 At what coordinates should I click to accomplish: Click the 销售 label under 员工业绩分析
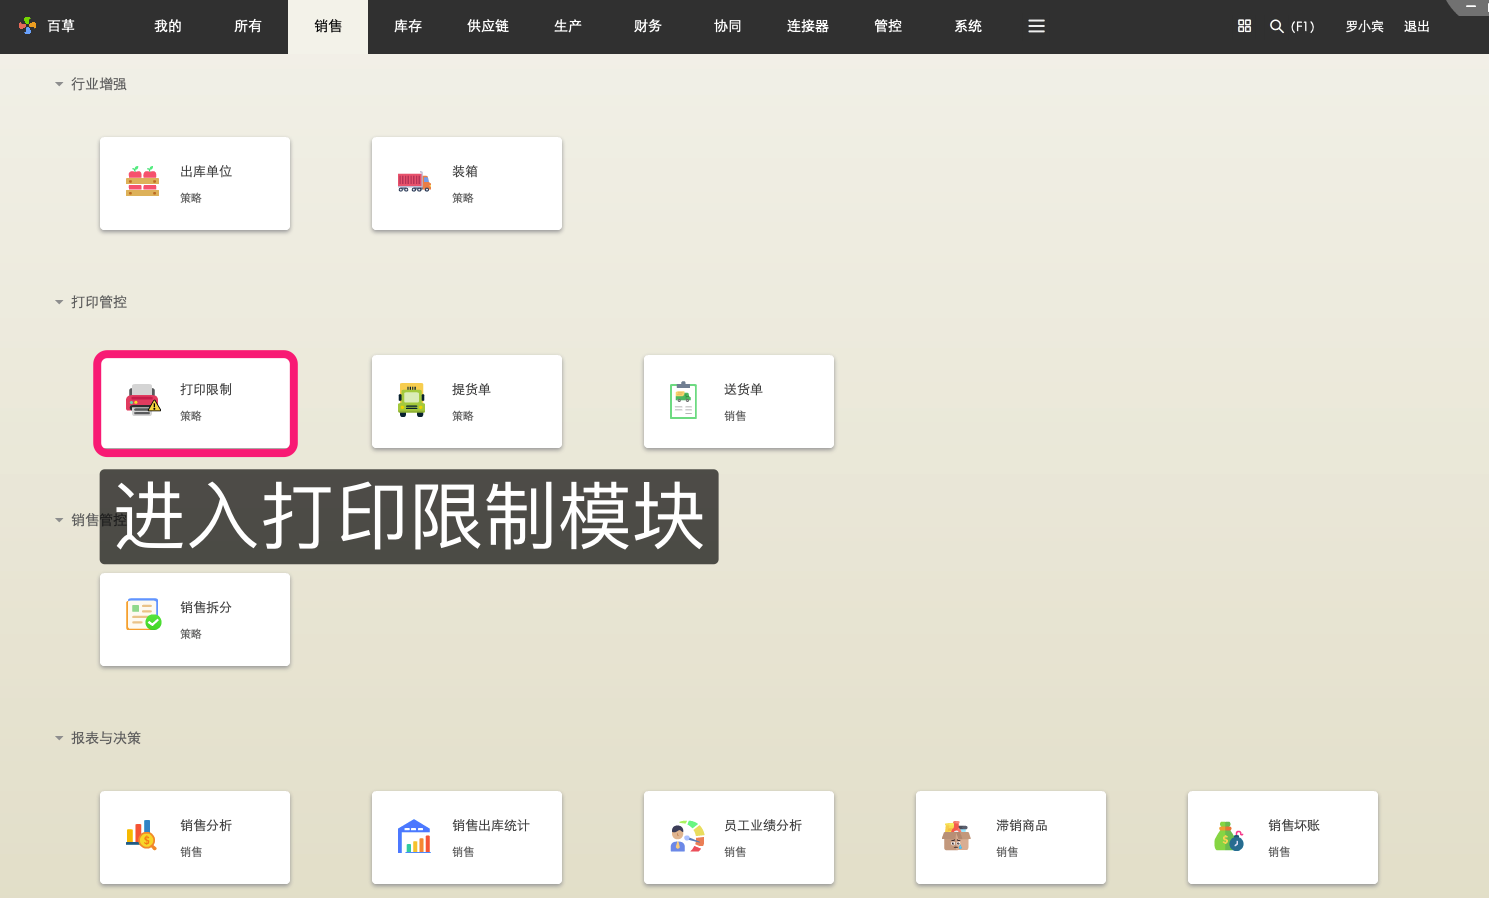point(735,852)
